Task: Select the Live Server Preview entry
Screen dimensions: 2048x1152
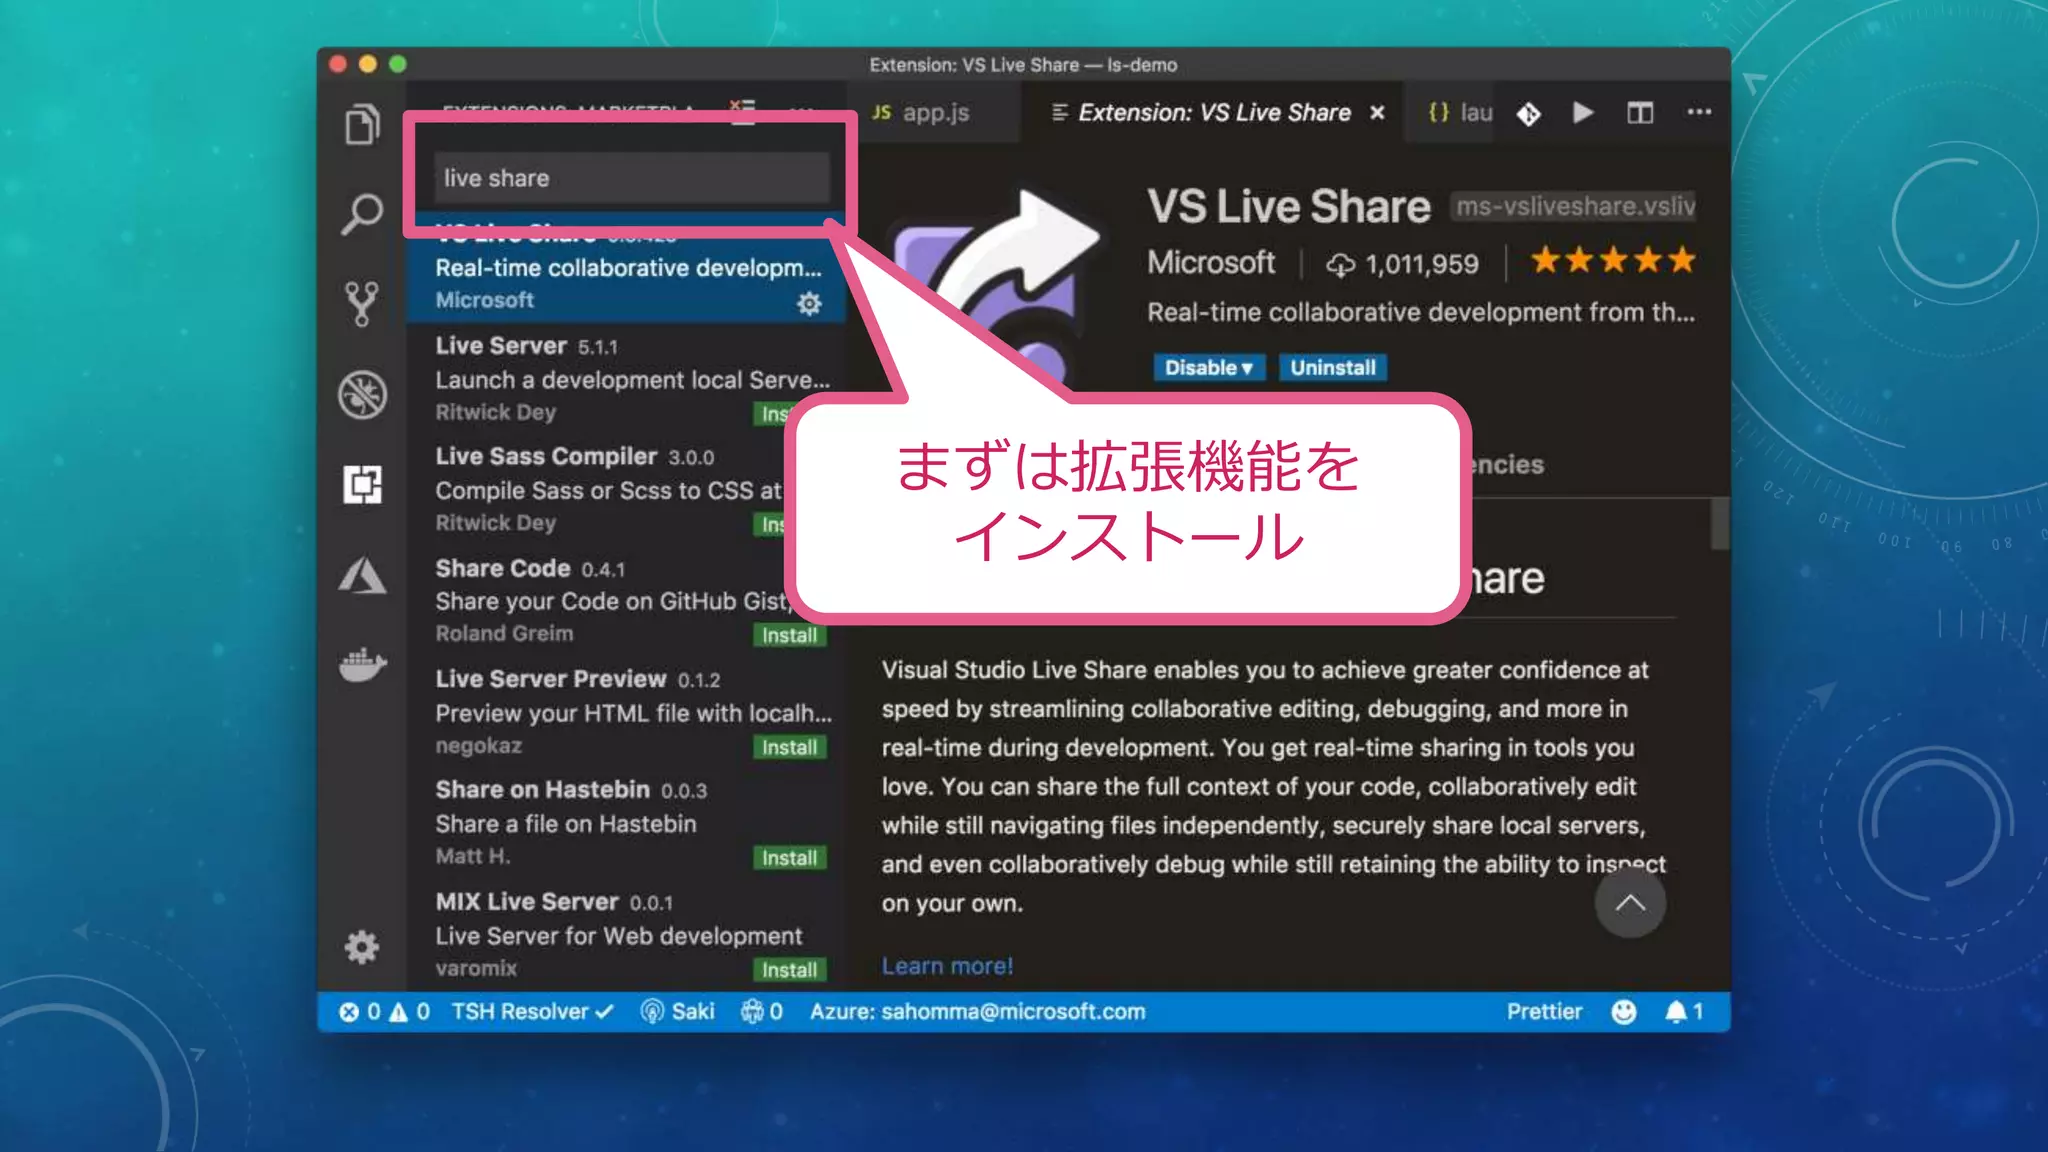Action: tap(626, 712)
